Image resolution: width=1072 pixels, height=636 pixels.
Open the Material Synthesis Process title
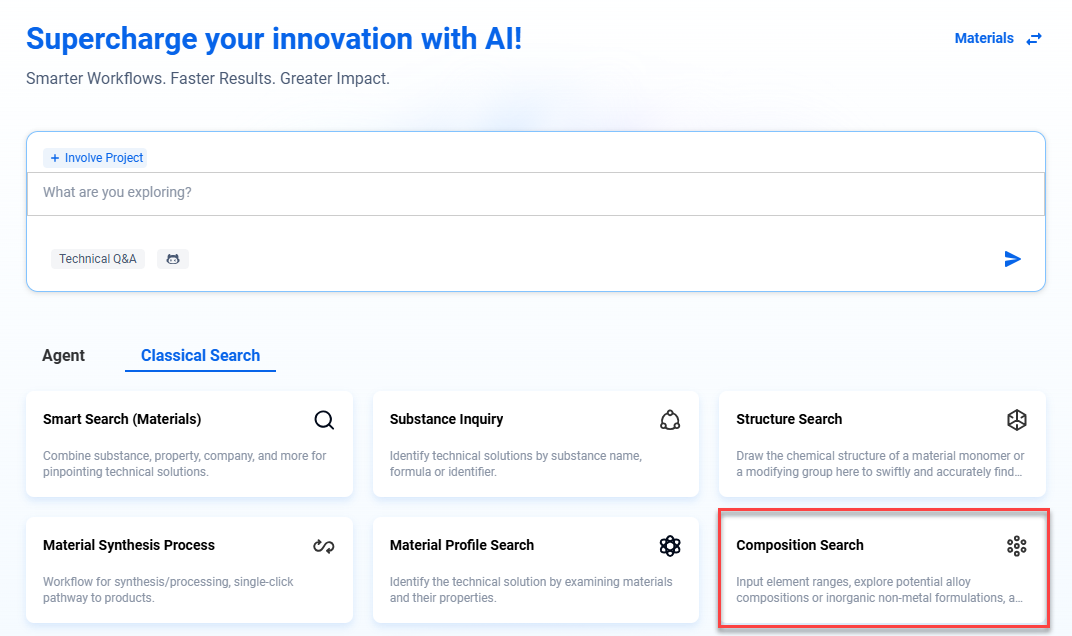[x=129, y=545]
